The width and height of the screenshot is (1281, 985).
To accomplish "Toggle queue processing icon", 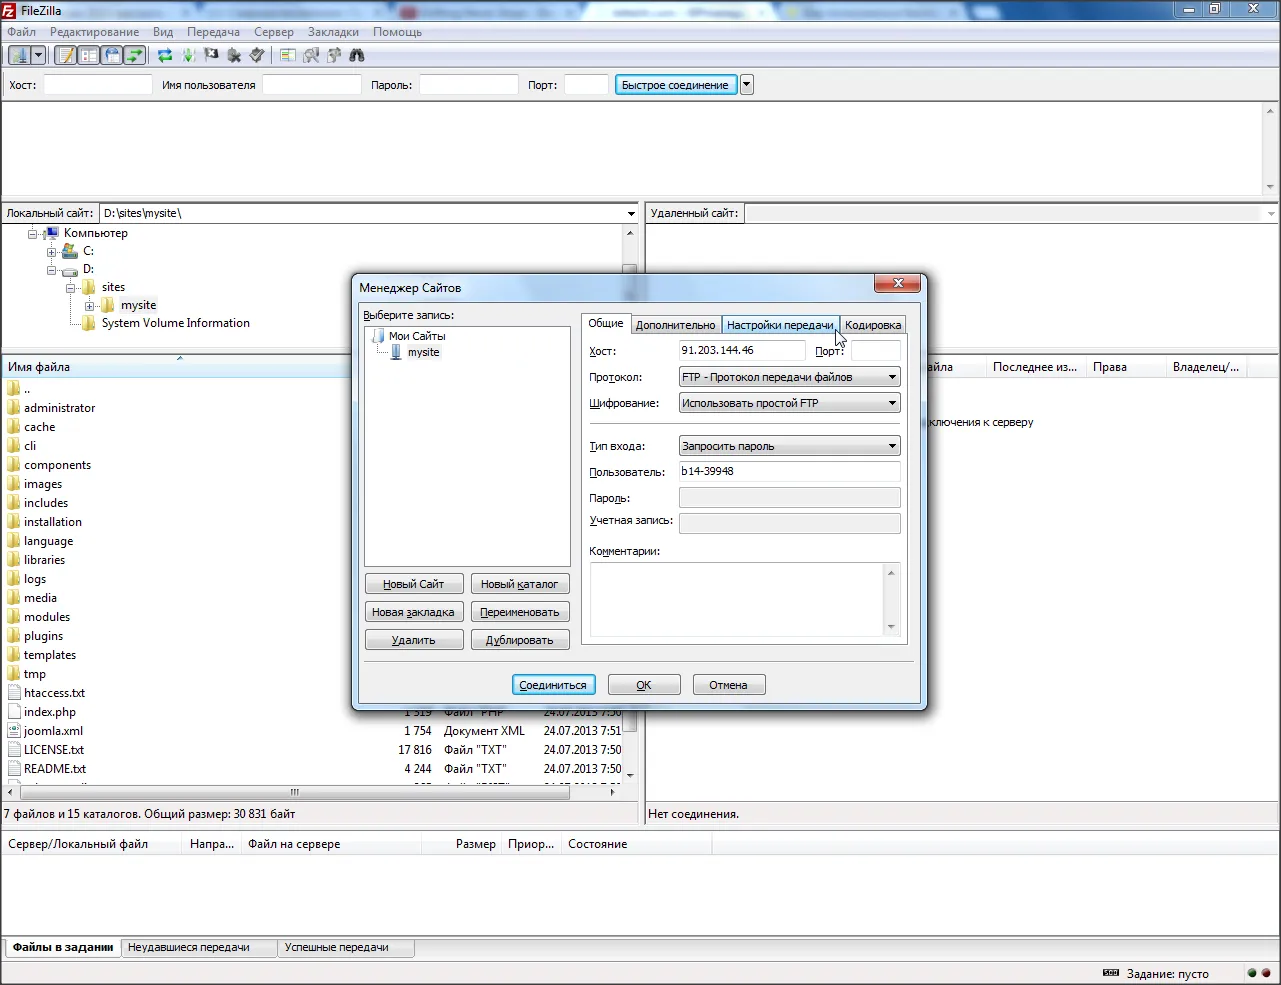I will pyautogui.click(x=188, y=55).
